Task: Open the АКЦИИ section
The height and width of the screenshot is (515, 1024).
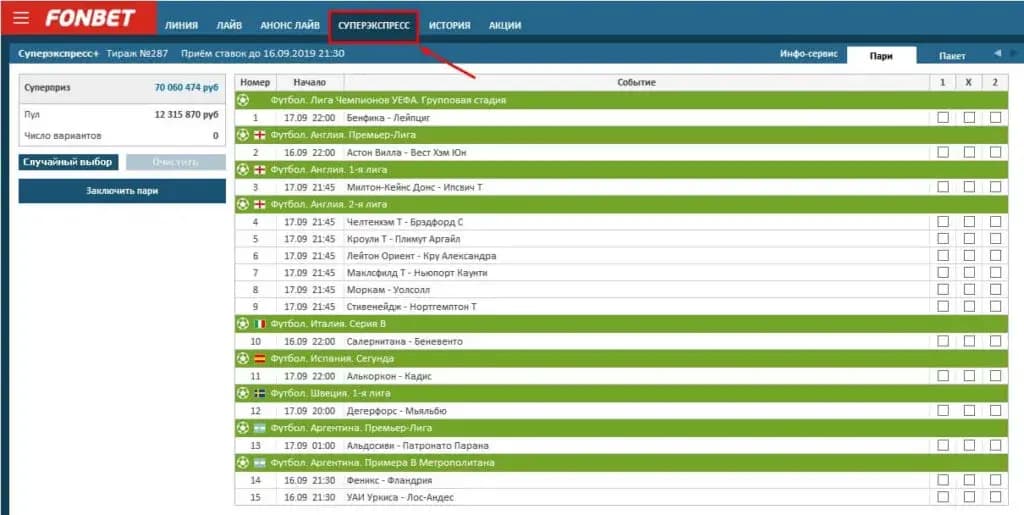Action: point(505,25)
